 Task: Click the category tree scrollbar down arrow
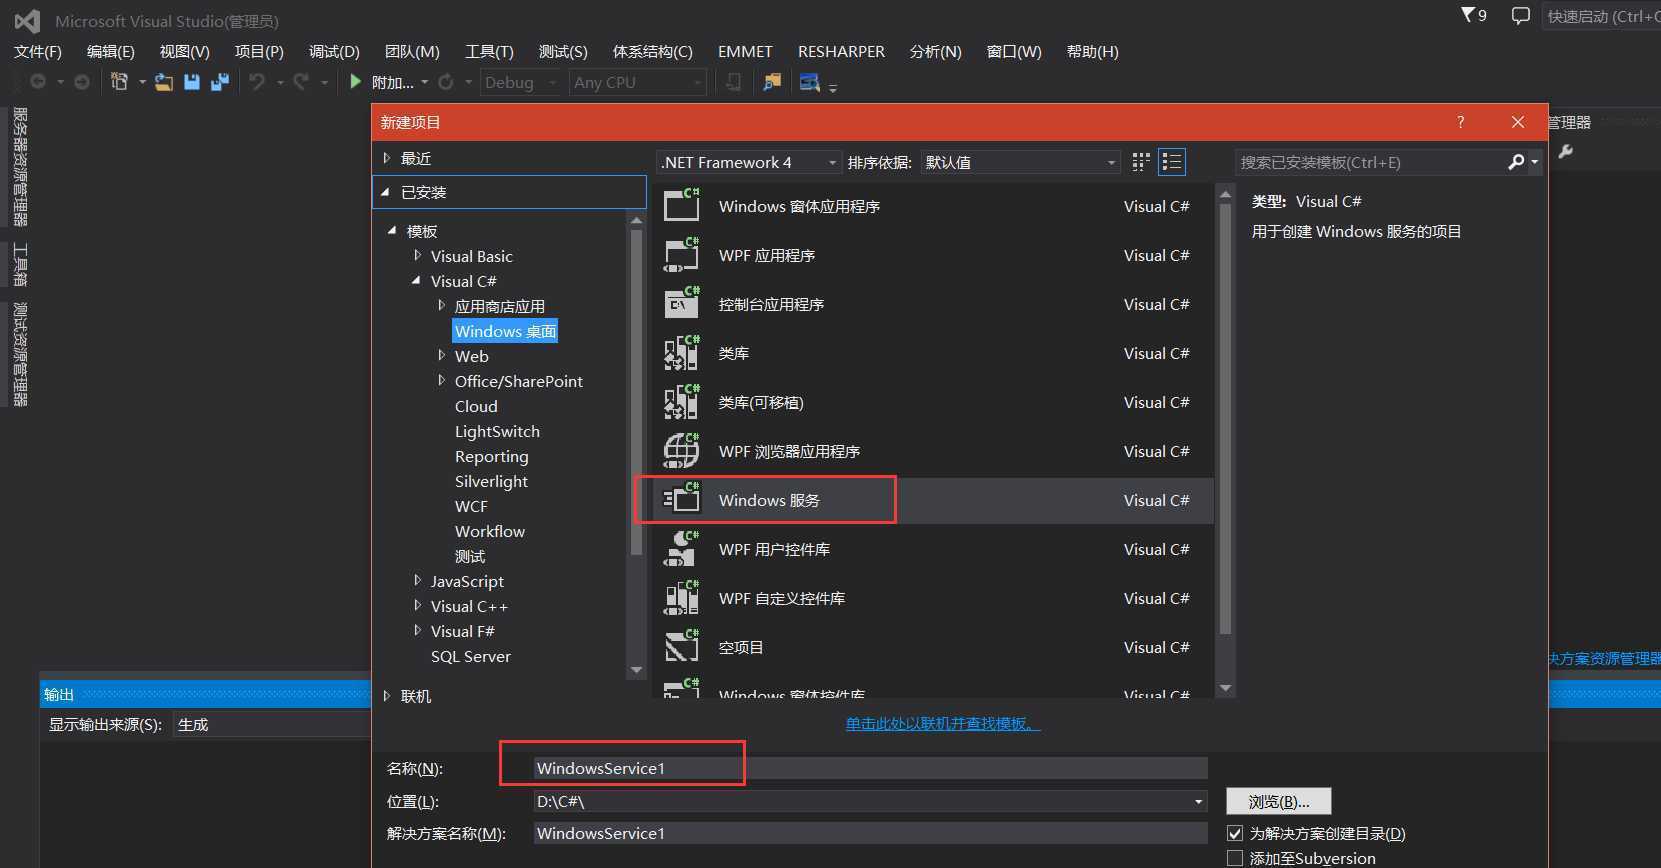point(636,670)
